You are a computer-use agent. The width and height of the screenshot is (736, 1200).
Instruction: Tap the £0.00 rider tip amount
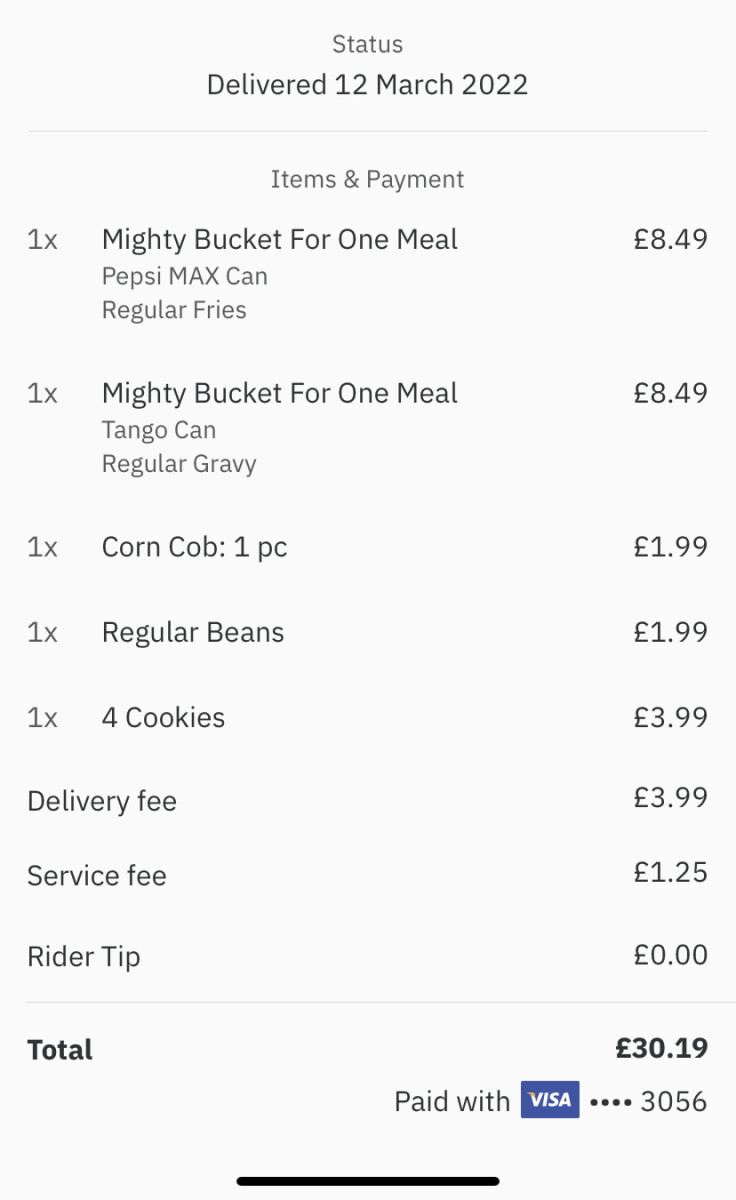pos(670,955)
